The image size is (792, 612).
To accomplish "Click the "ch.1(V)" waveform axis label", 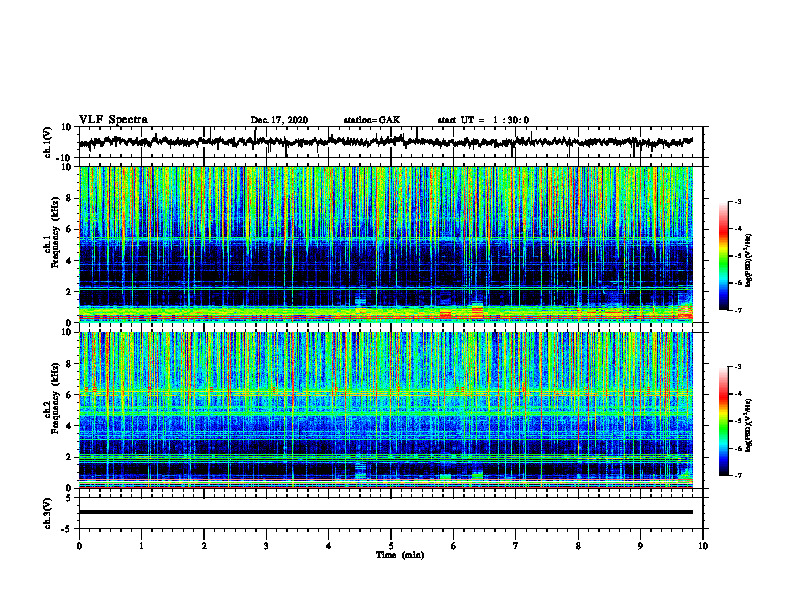I will tap(48, 142).
